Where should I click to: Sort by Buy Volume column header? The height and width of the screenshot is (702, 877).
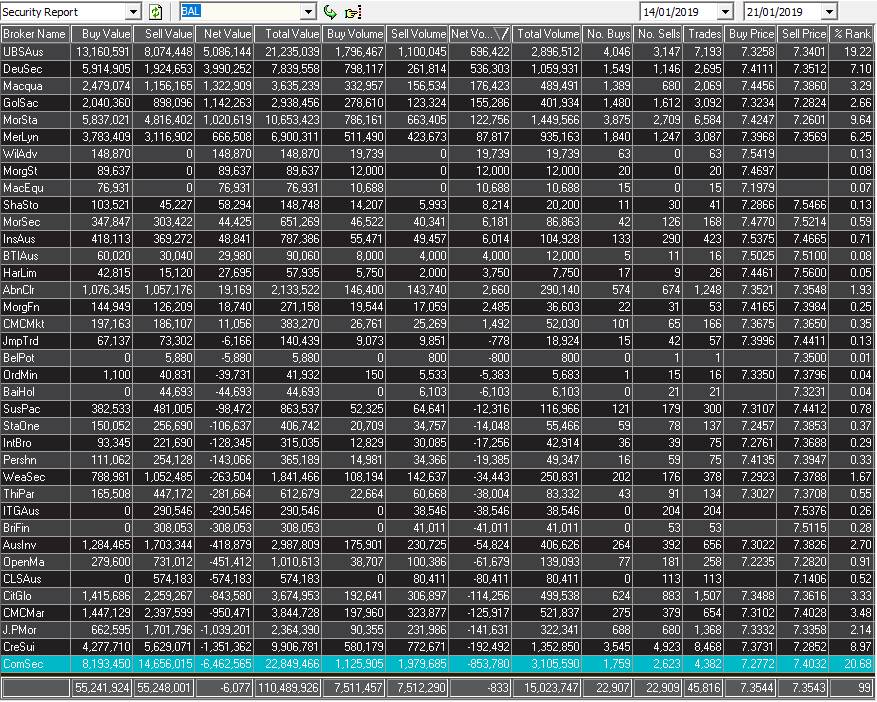pyautogui.click(x=353, y=34)
